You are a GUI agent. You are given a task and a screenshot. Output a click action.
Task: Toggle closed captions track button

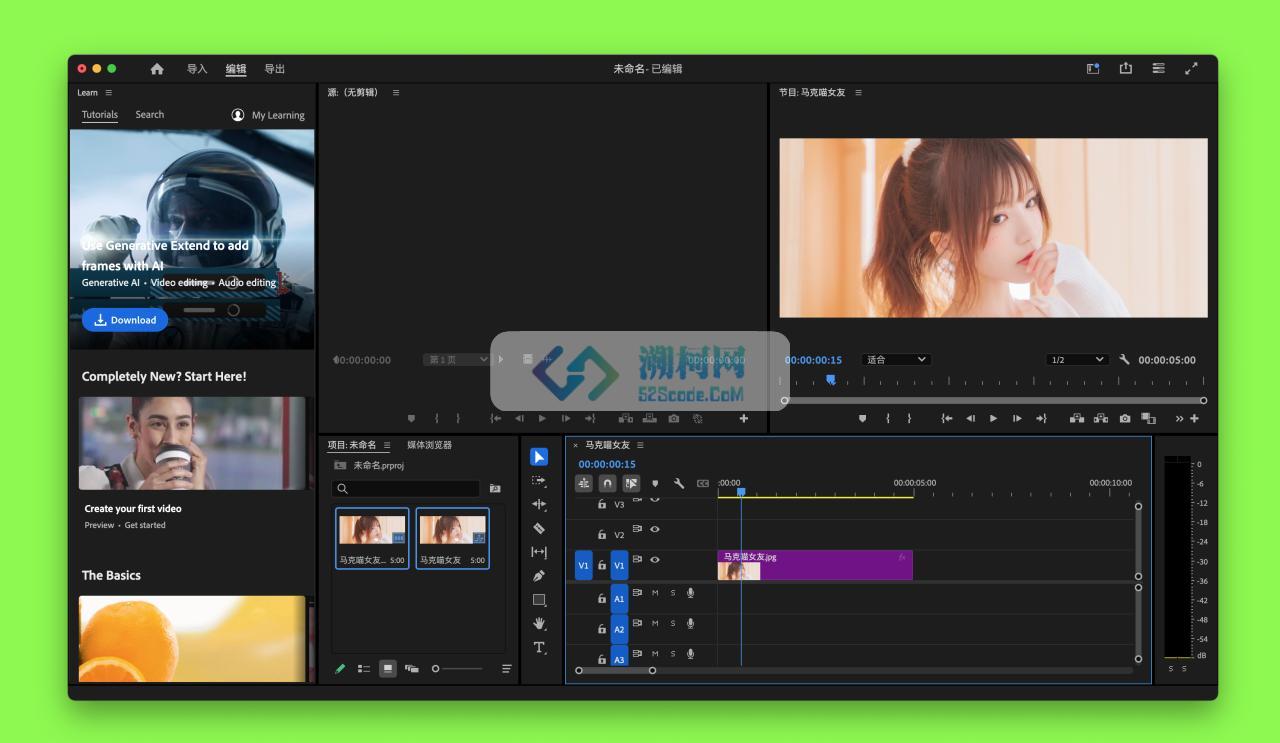[703, 483]
